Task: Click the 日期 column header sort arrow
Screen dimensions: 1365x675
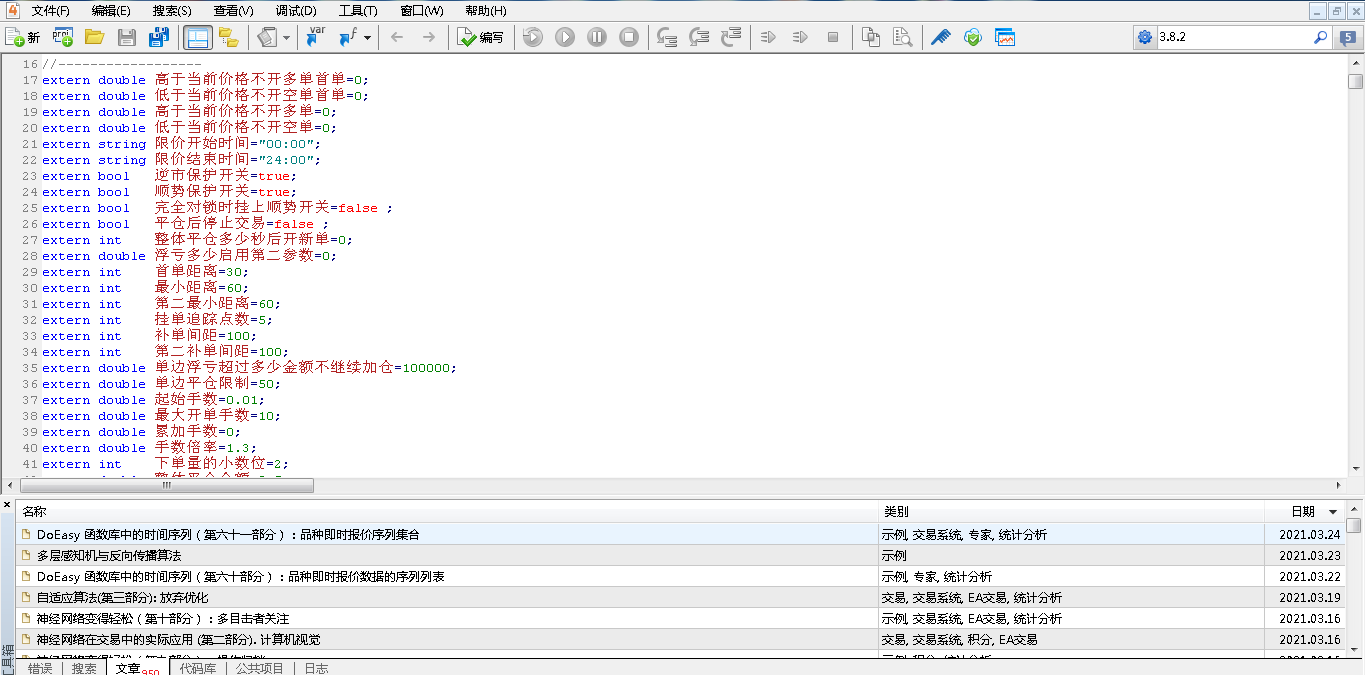Action: point(1332,512)
